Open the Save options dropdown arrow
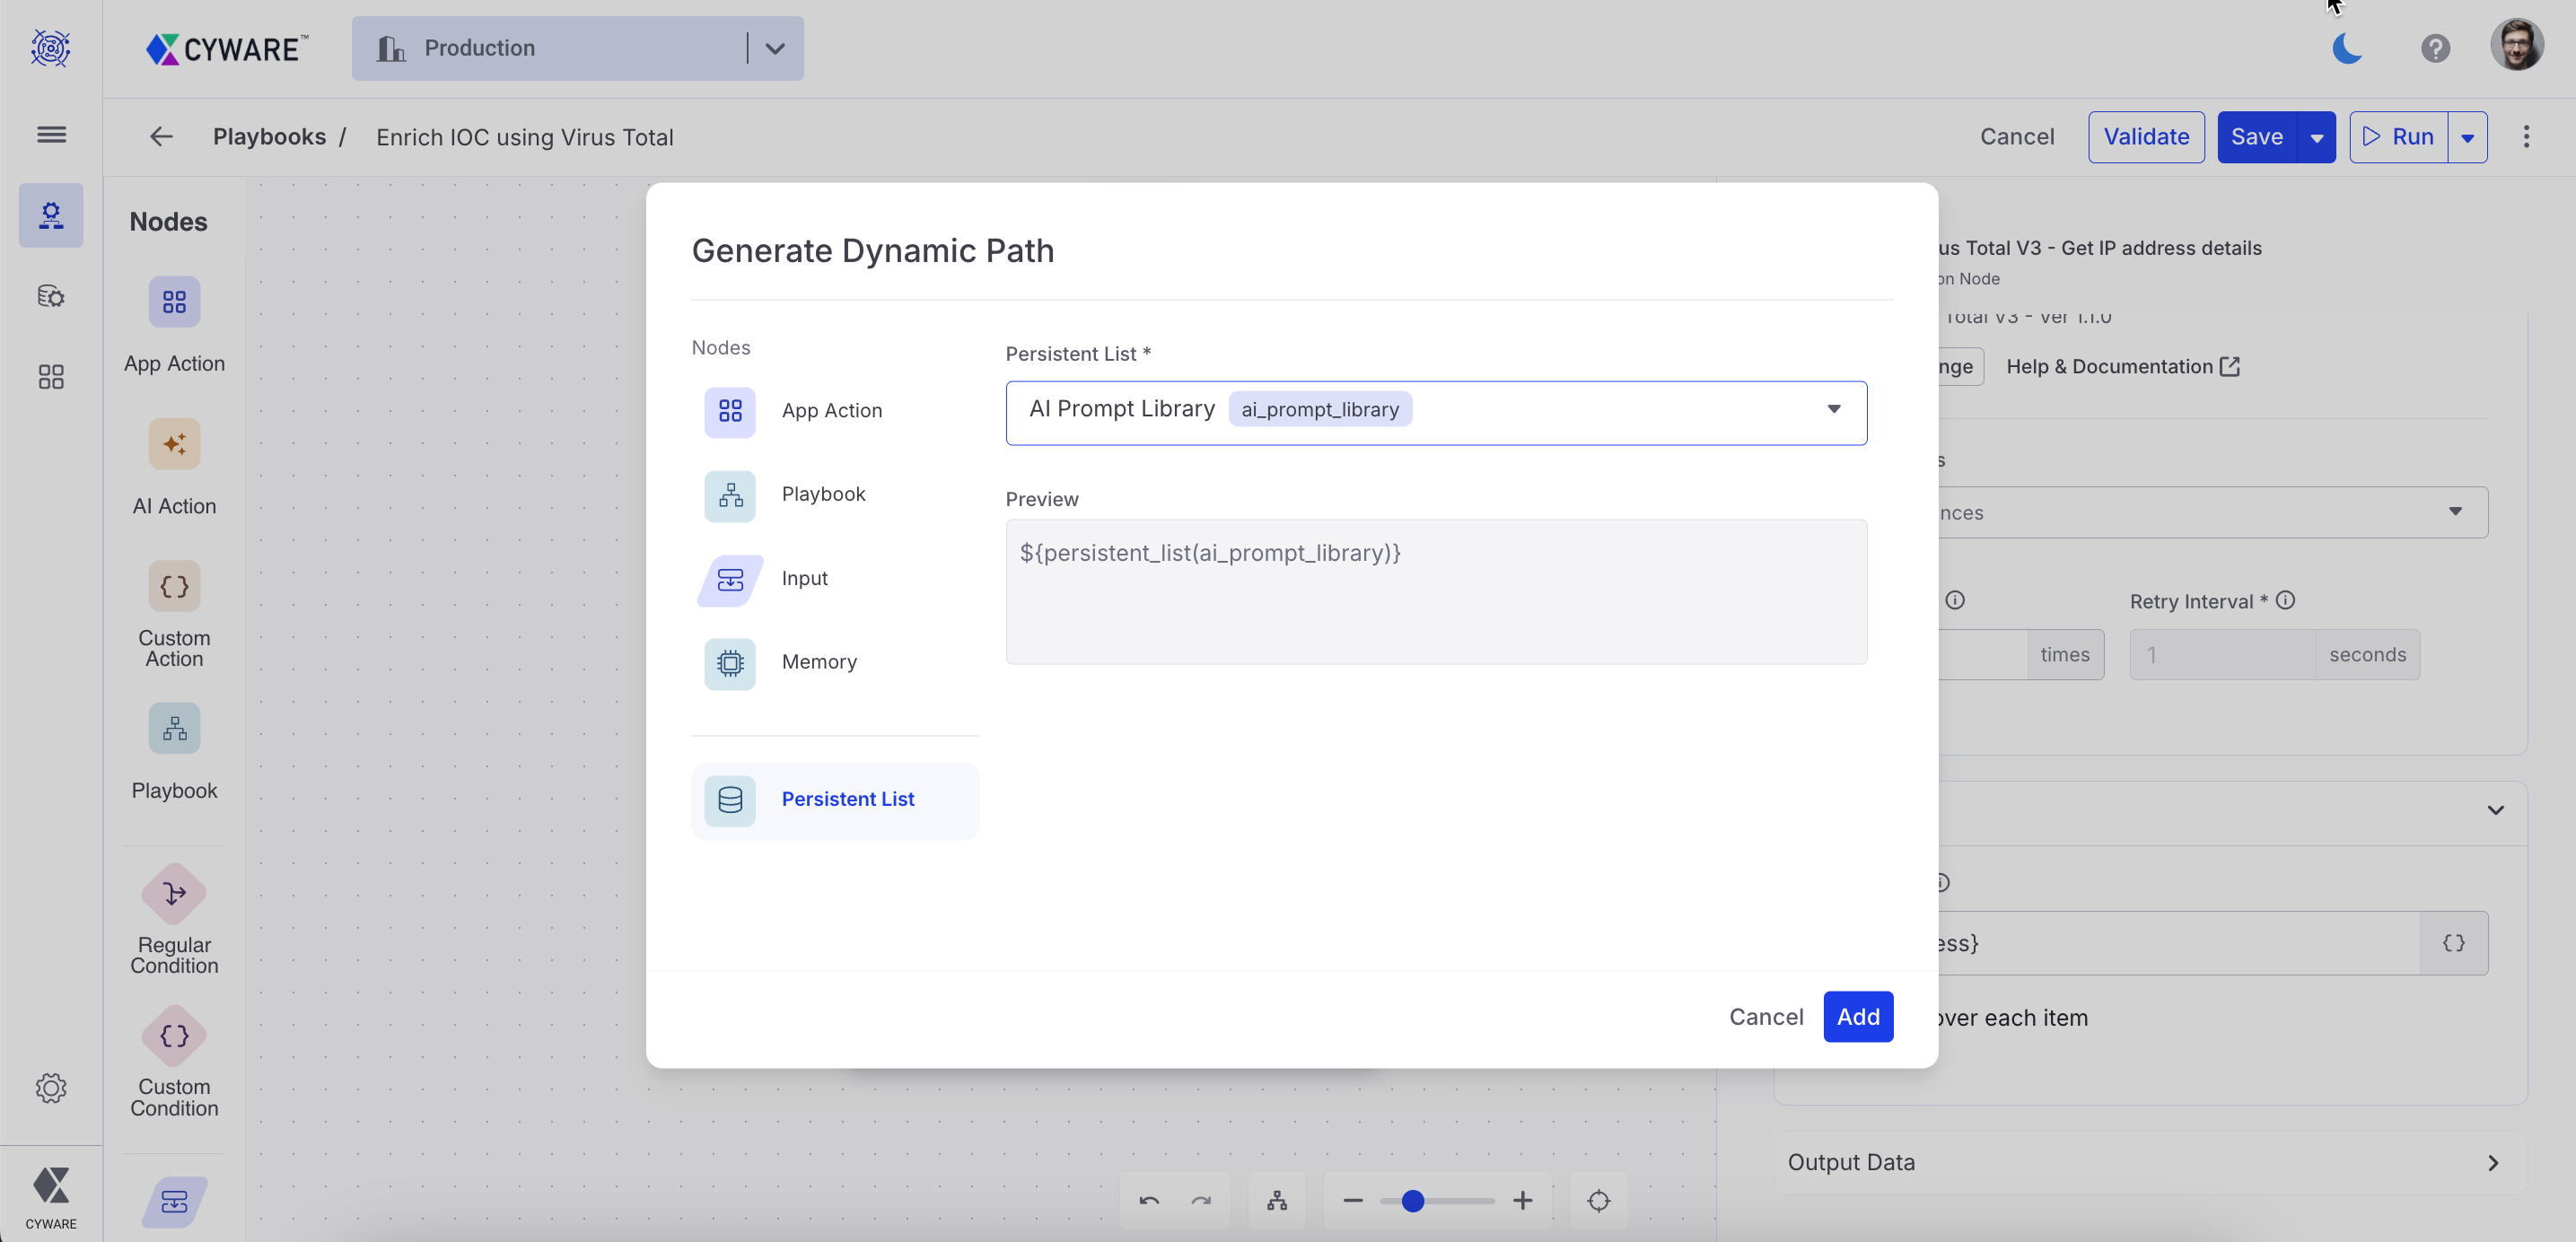2576x1242 pixels. tap(2316, 138)
